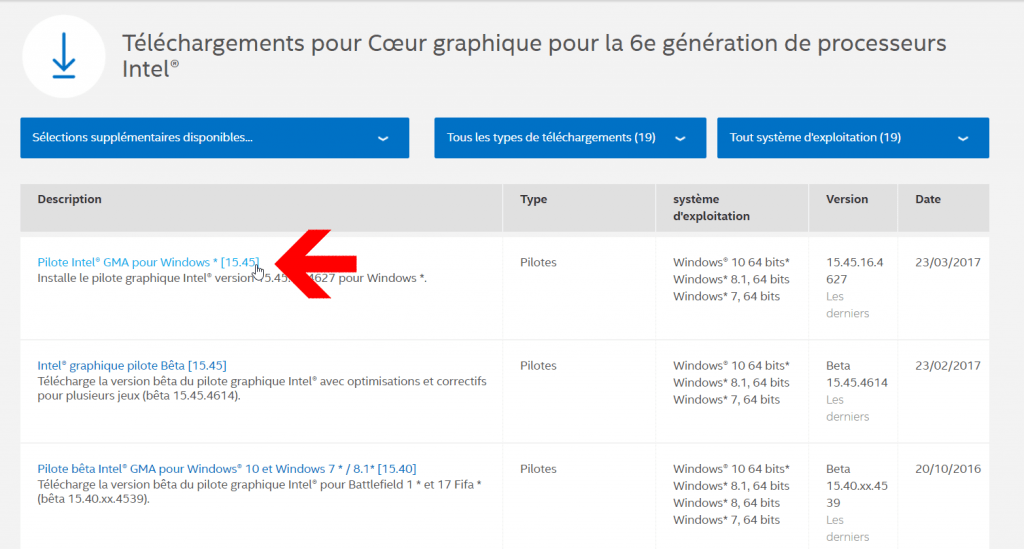The height and width of the screenshot is (549, 1024).
Task: Select the date 23/03/2017
Action: pyautogui.click(x=948, y=262)
